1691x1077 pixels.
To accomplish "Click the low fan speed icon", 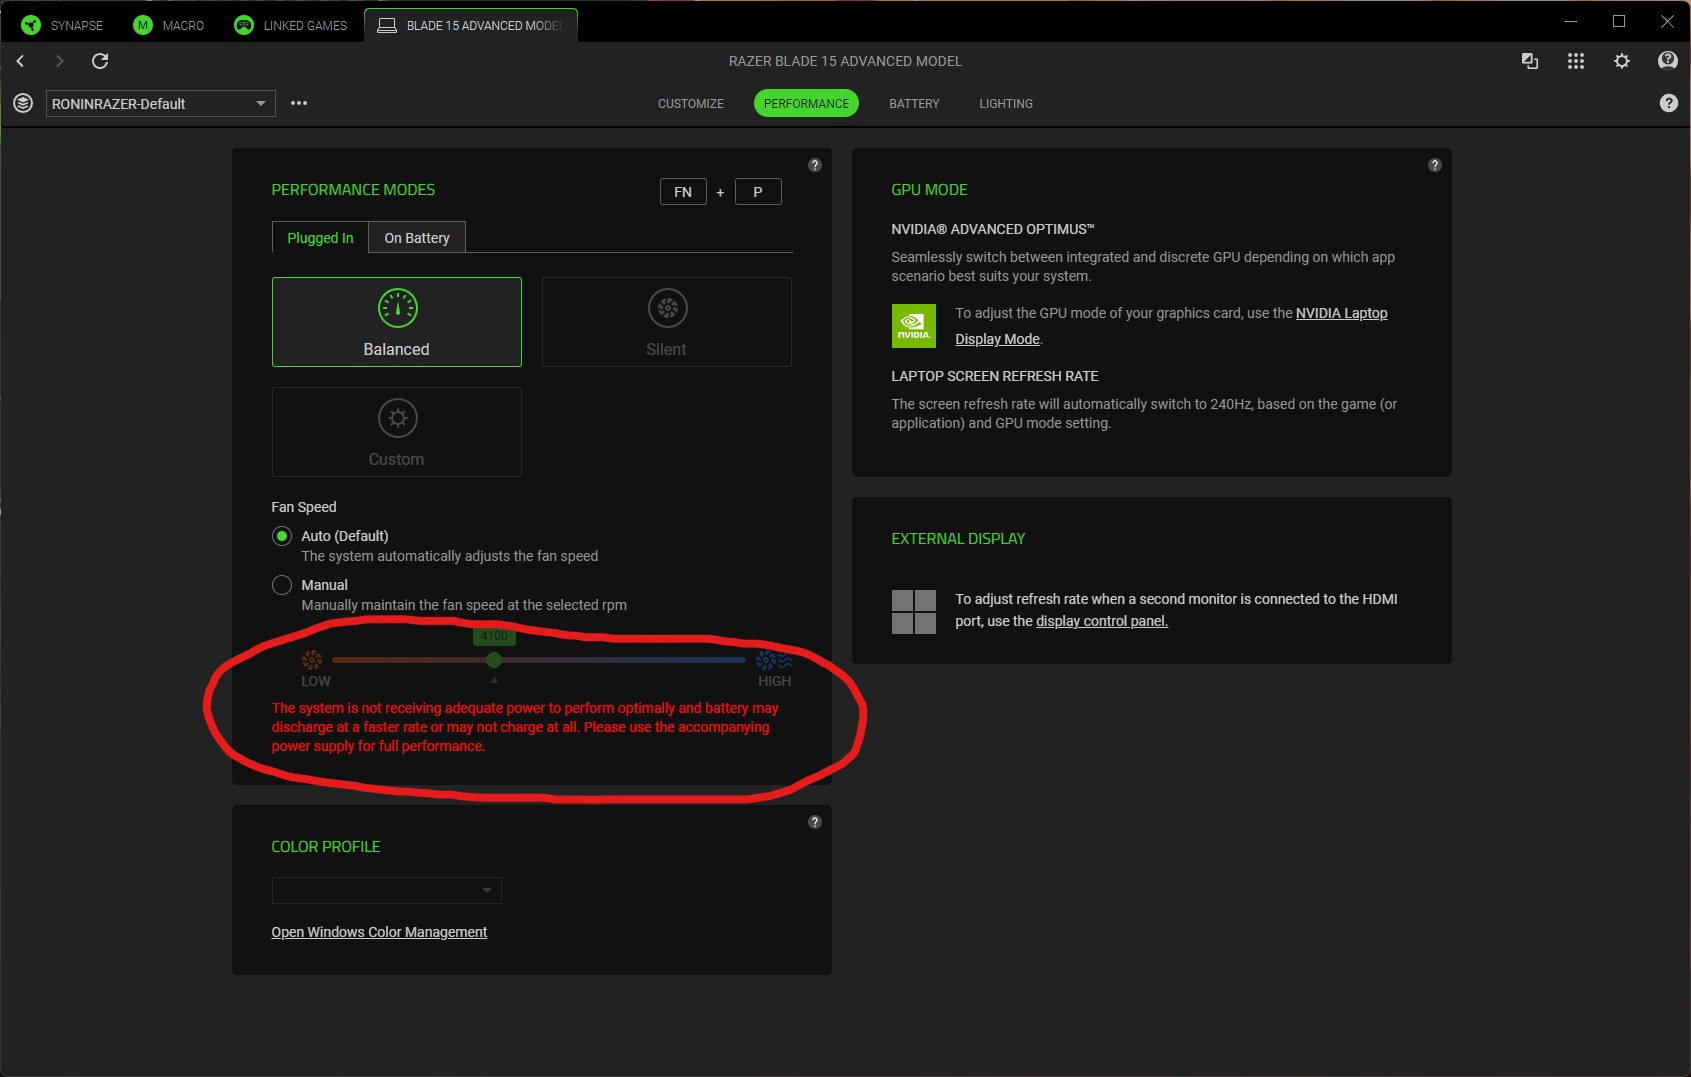I will (x=312, y=660).
